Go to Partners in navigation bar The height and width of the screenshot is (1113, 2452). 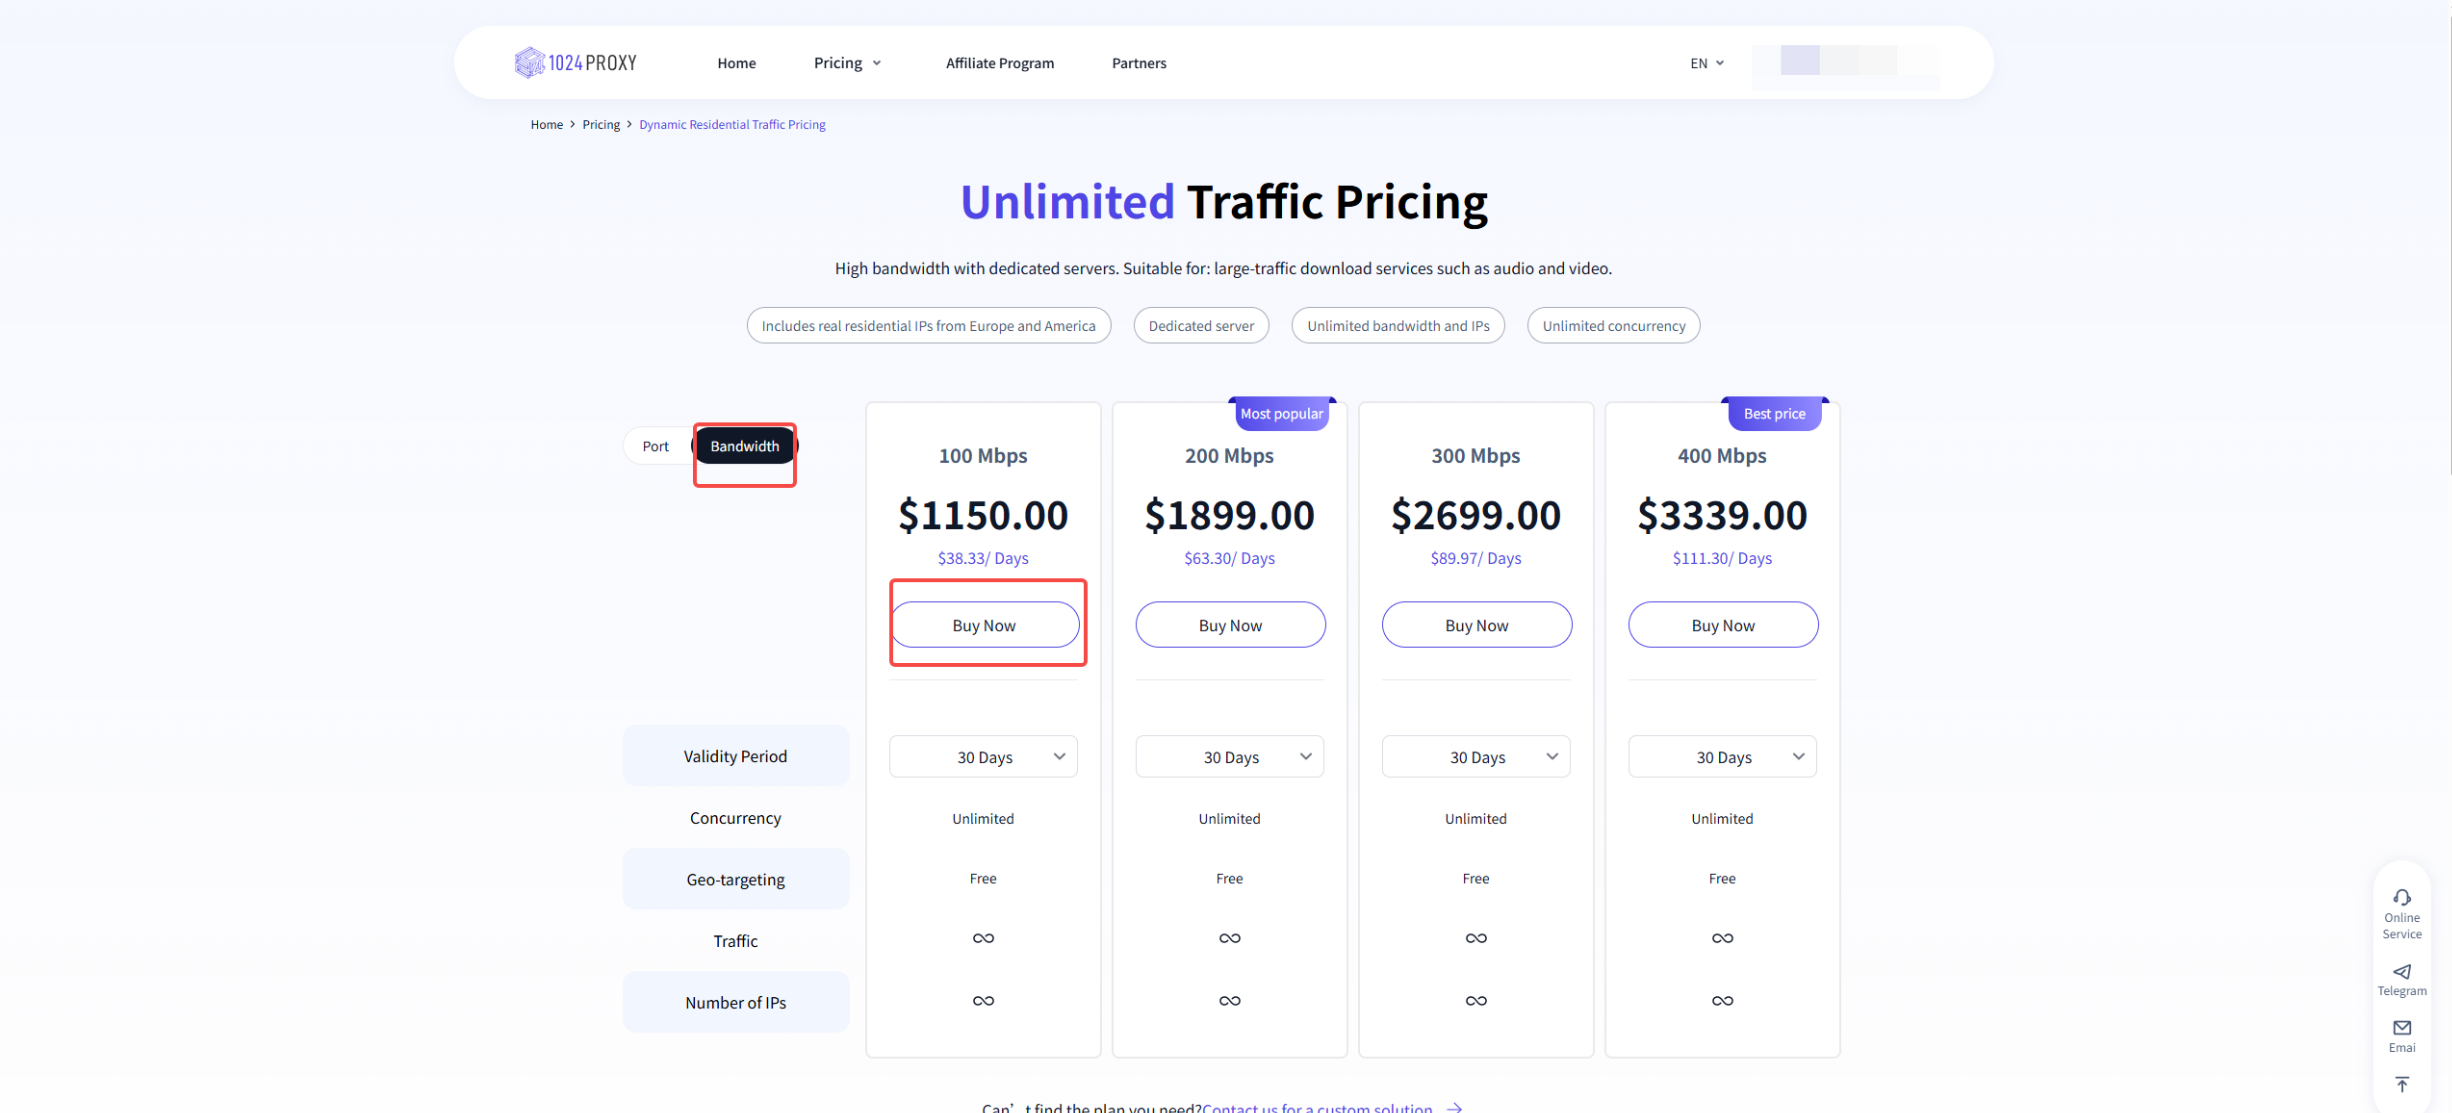coord(1138,63)
